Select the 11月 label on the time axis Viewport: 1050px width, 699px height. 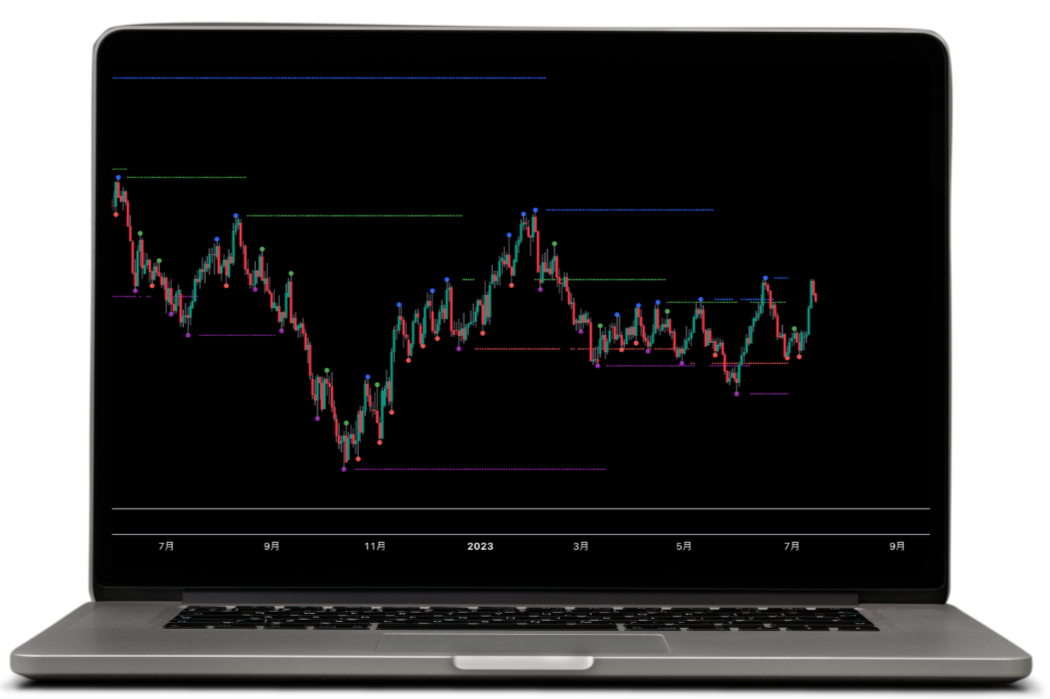point(375,546)
